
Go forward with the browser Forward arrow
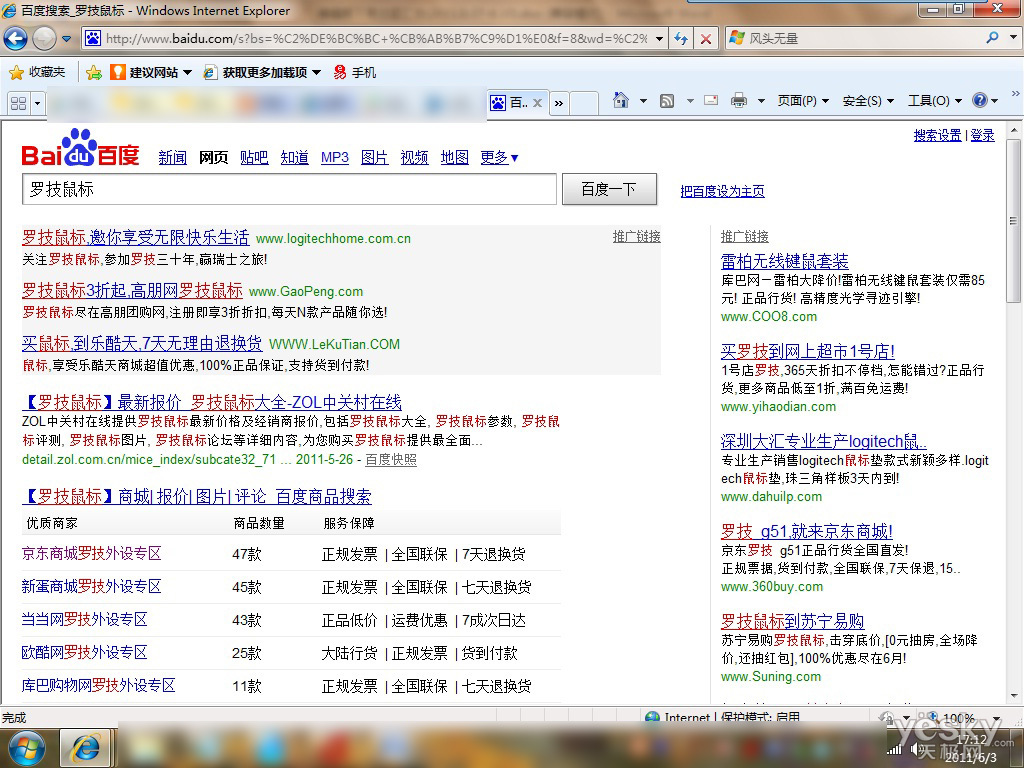tap(44, 39)
